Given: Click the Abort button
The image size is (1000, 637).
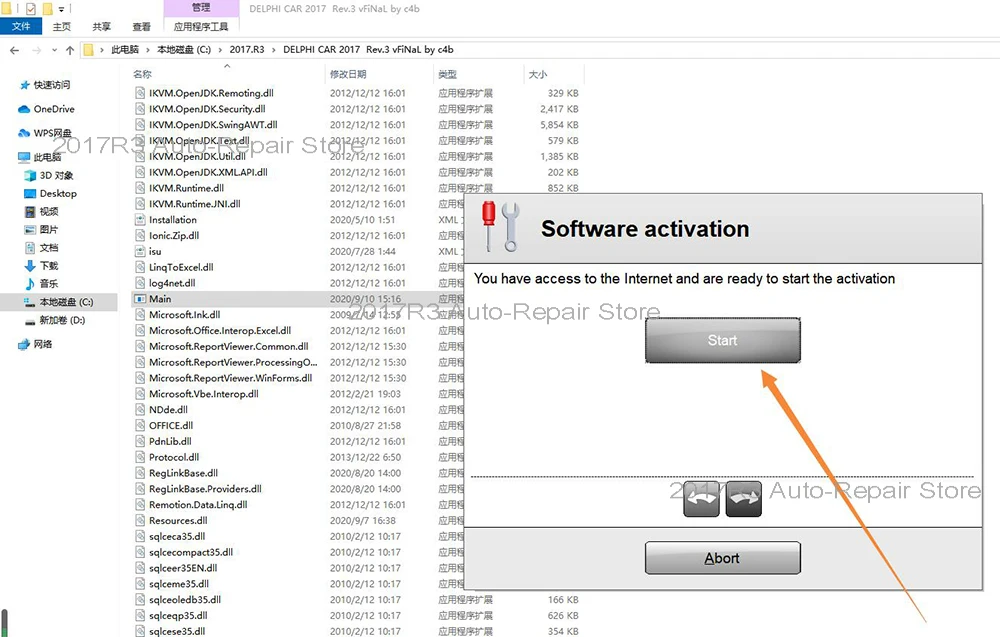Looking at the screenshot, I should (723, 558).
